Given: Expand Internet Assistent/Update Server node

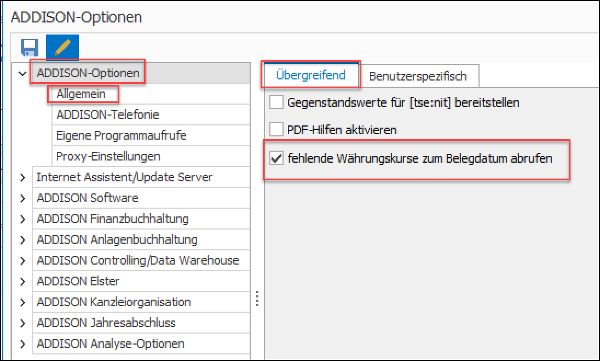Looking at the screenshot, I should pyautogui.click(x=23, y=177).
